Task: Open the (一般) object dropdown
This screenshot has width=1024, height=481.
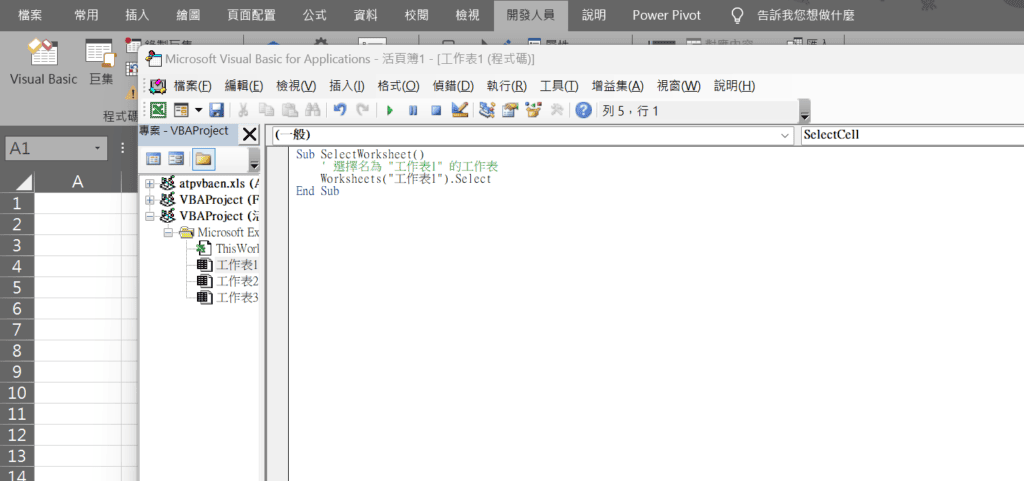Action: [x=783, y=135]
